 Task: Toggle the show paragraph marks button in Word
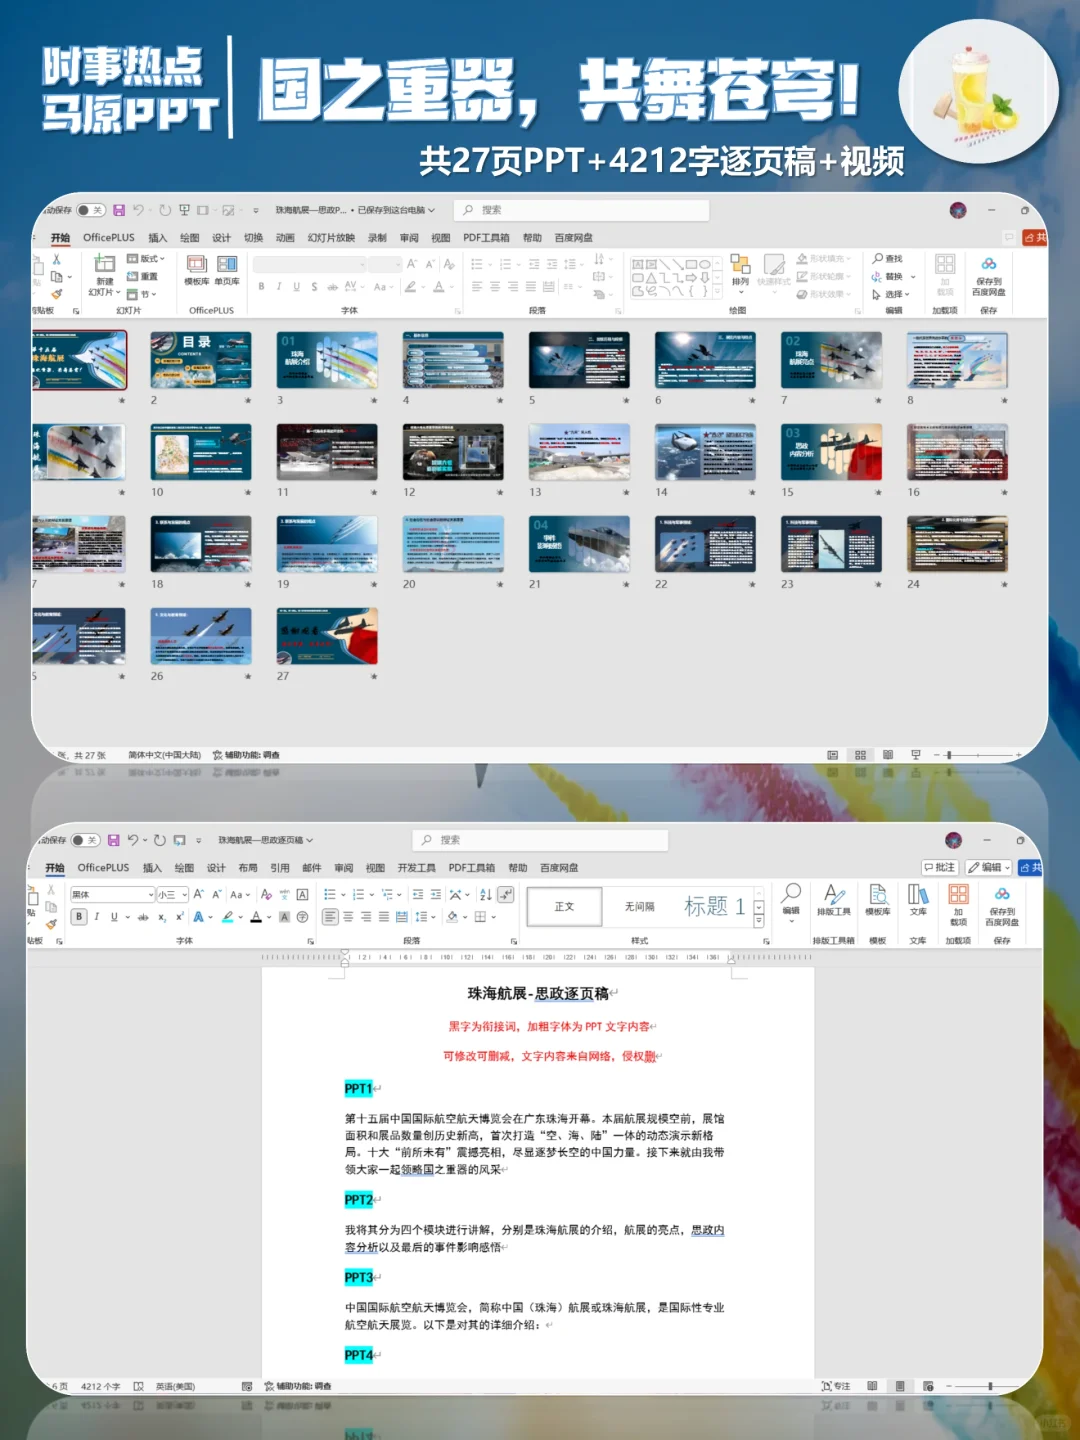(506, 894)
